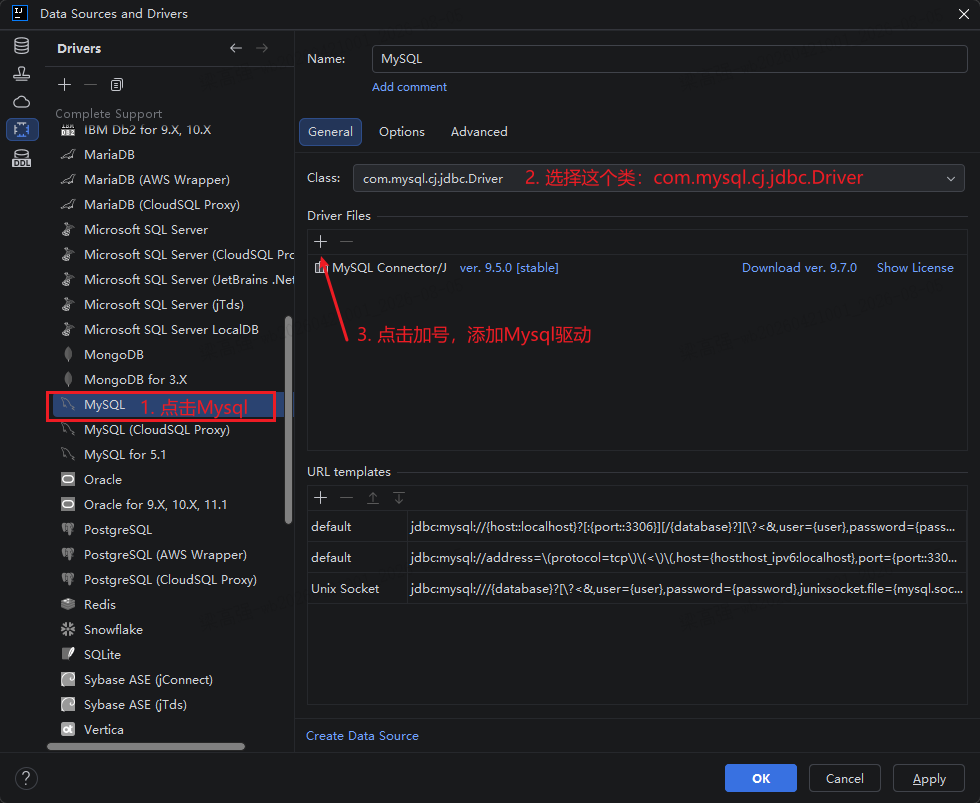Remove driver file with minus icon
The height and width of the screenshot is (803, 980).
point(347,241)
